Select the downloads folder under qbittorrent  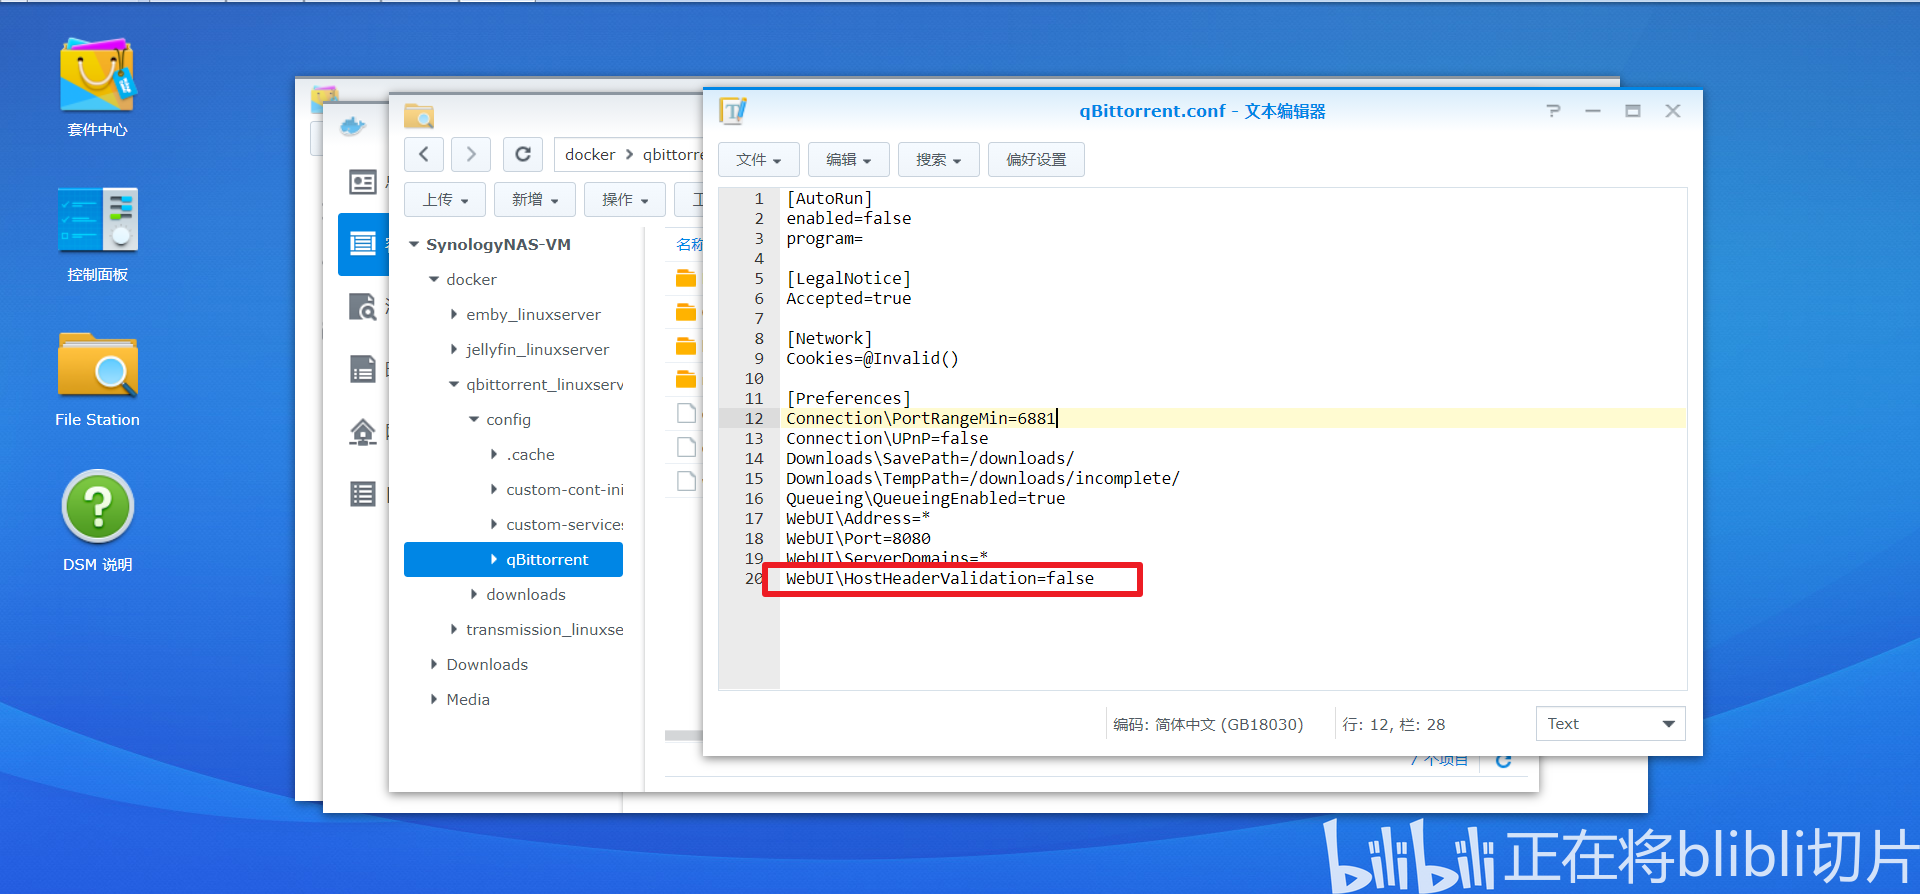coord(526,595)
